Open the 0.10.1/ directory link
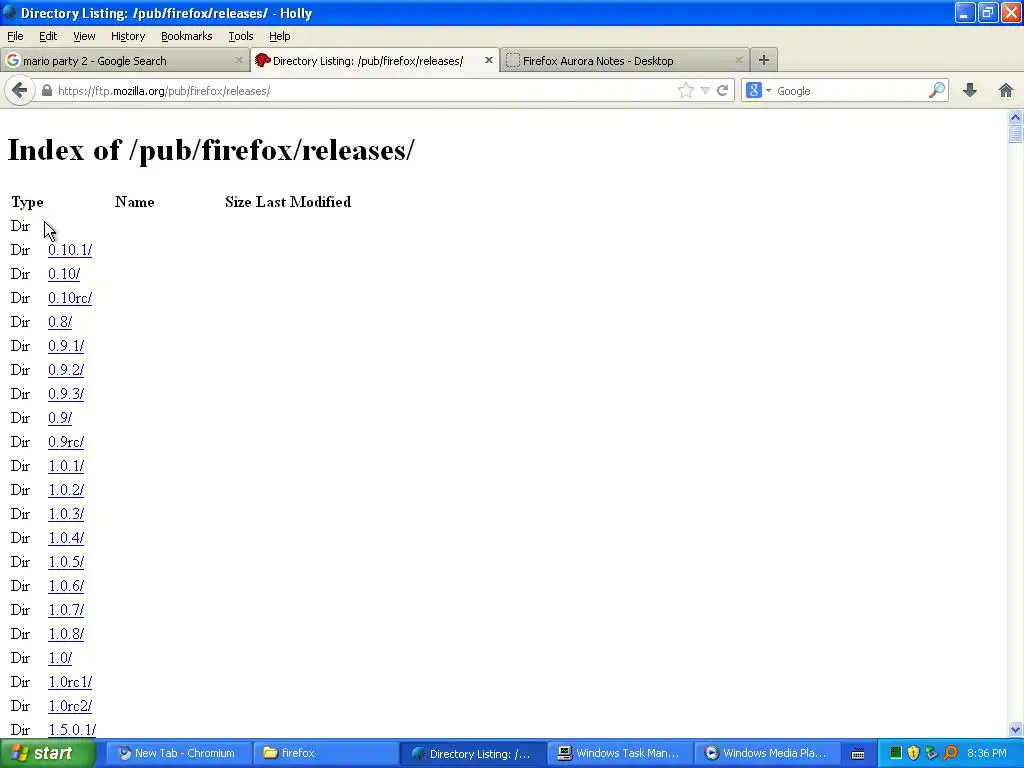 [70, 250]
